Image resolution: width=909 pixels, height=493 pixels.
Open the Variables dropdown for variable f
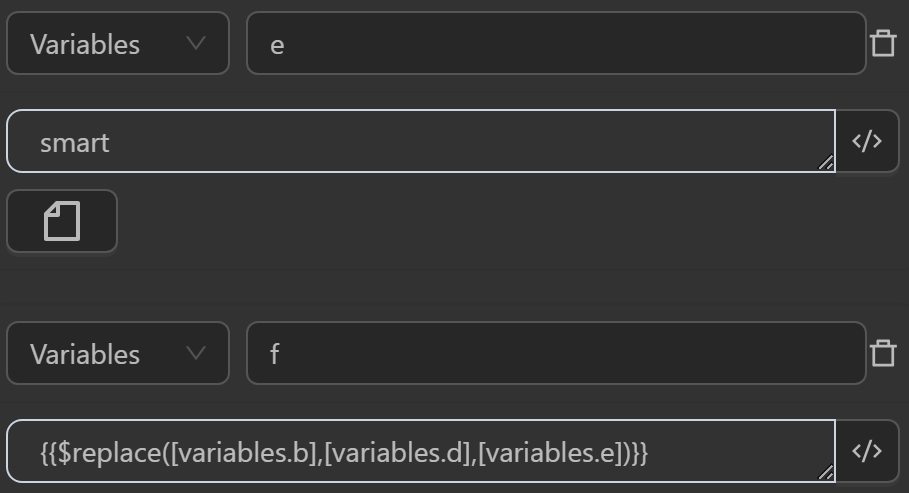pos(117,354)
